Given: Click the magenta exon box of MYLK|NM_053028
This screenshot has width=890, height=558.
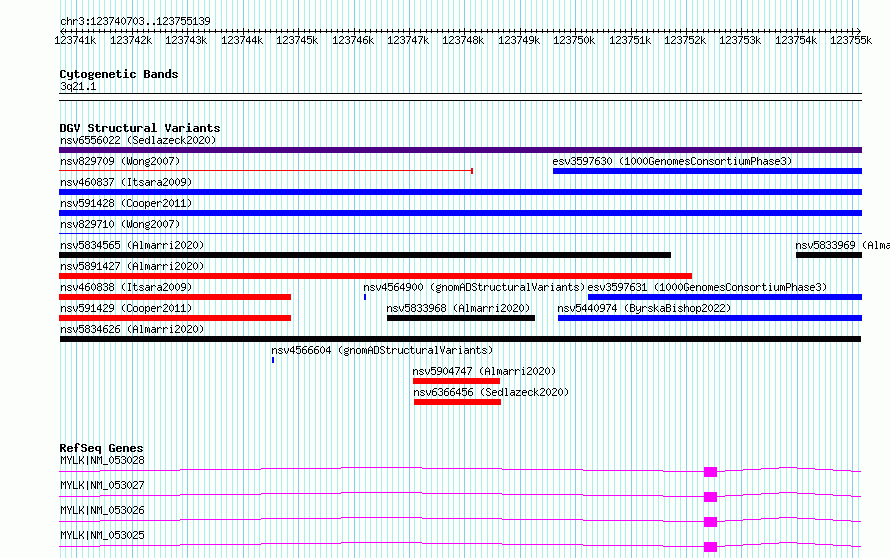Looking at the screenshot, I should click(710, 472).
